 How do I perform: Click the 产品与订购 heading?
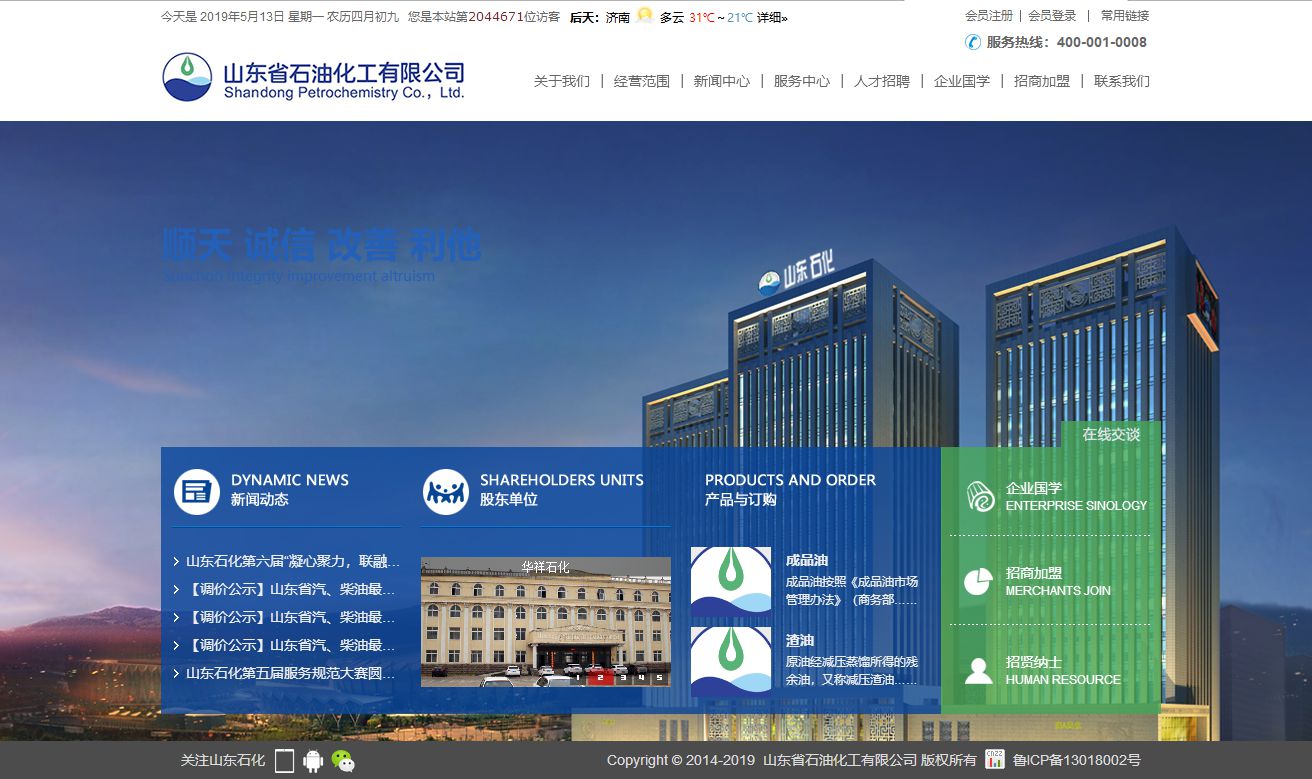(741, 499)
